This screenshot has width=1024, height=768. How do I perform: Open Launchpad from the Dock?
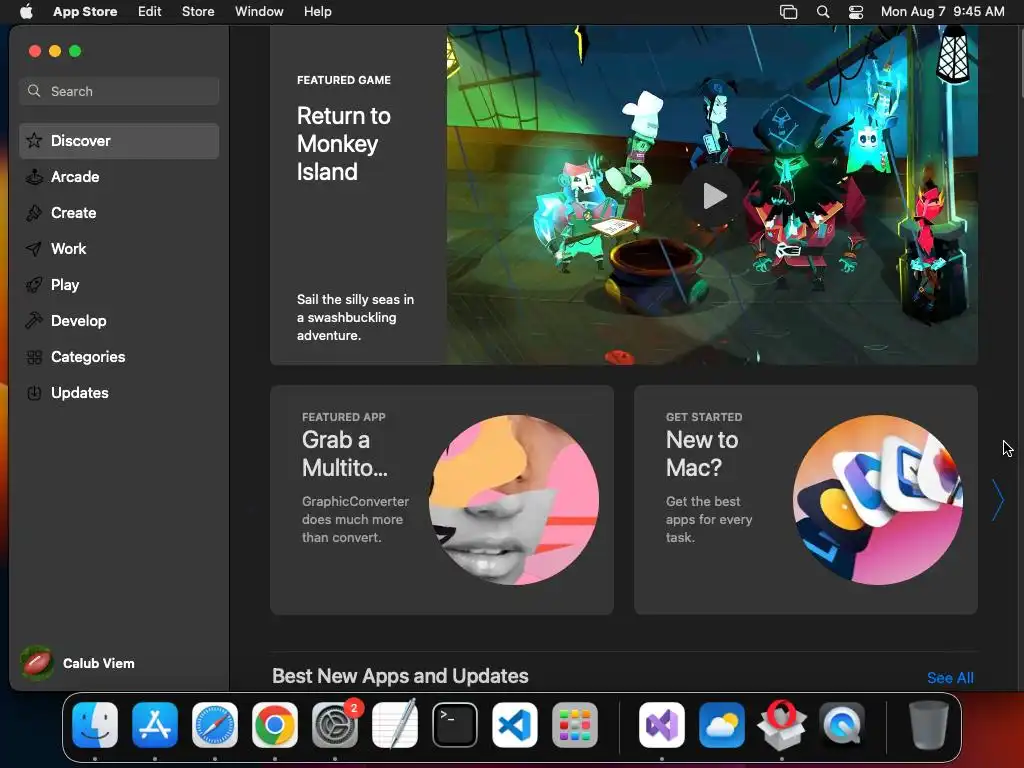tap(575, 725)
